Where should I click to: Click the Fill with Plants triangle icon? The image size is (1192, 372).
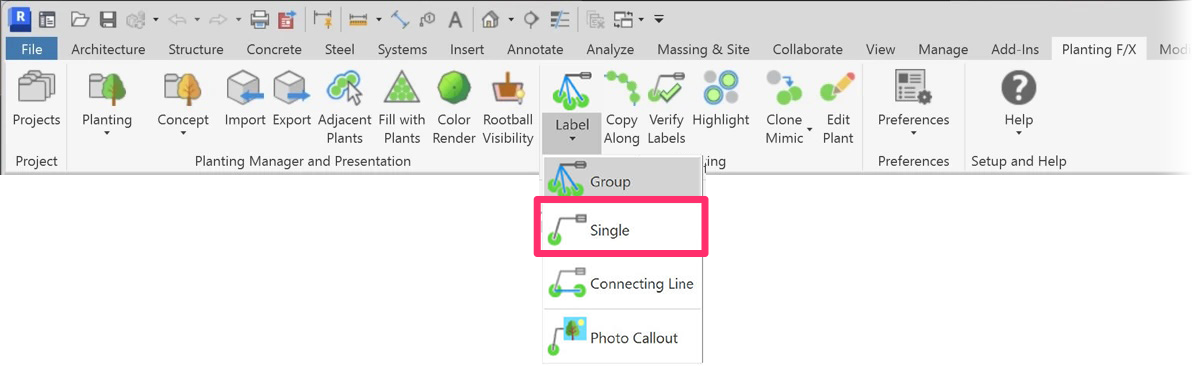401,87
